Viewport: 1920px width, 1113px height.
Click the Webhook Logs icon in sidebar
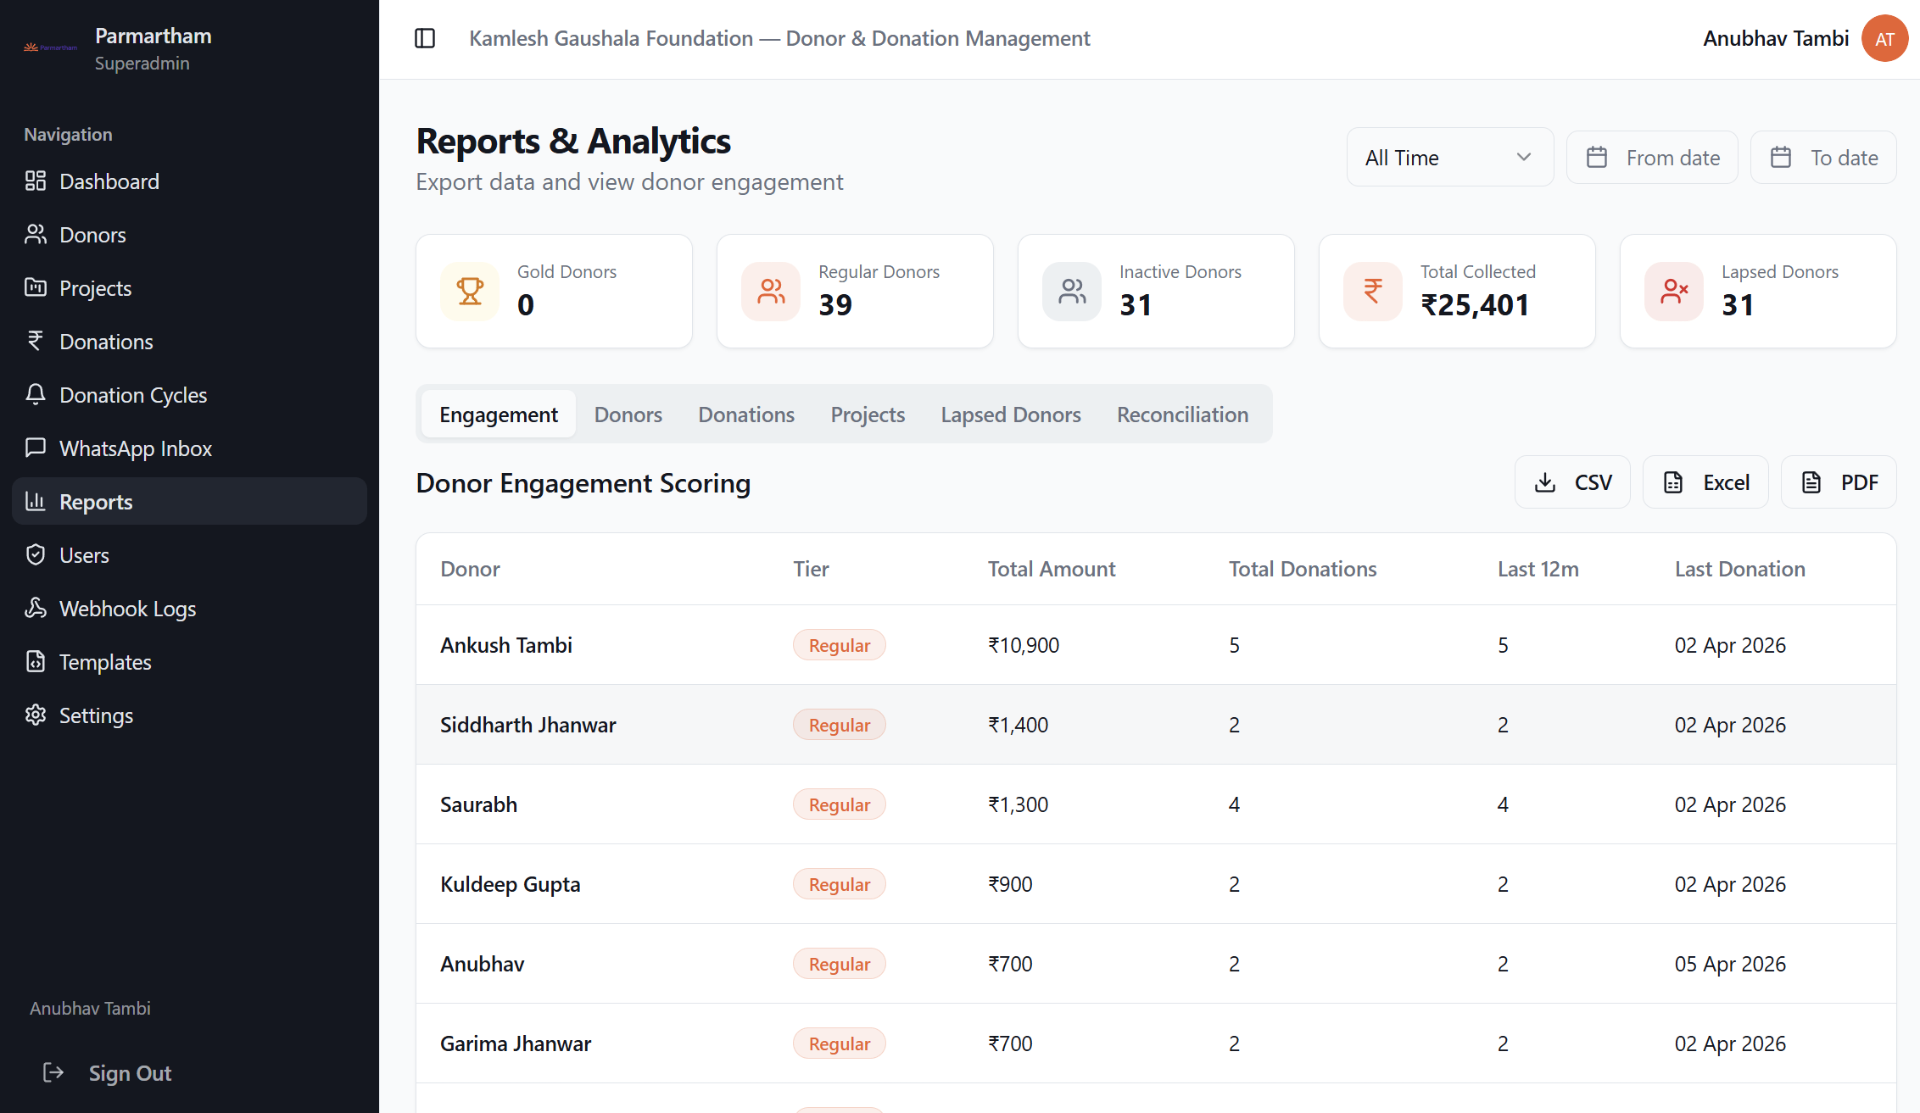click(36, 608)
